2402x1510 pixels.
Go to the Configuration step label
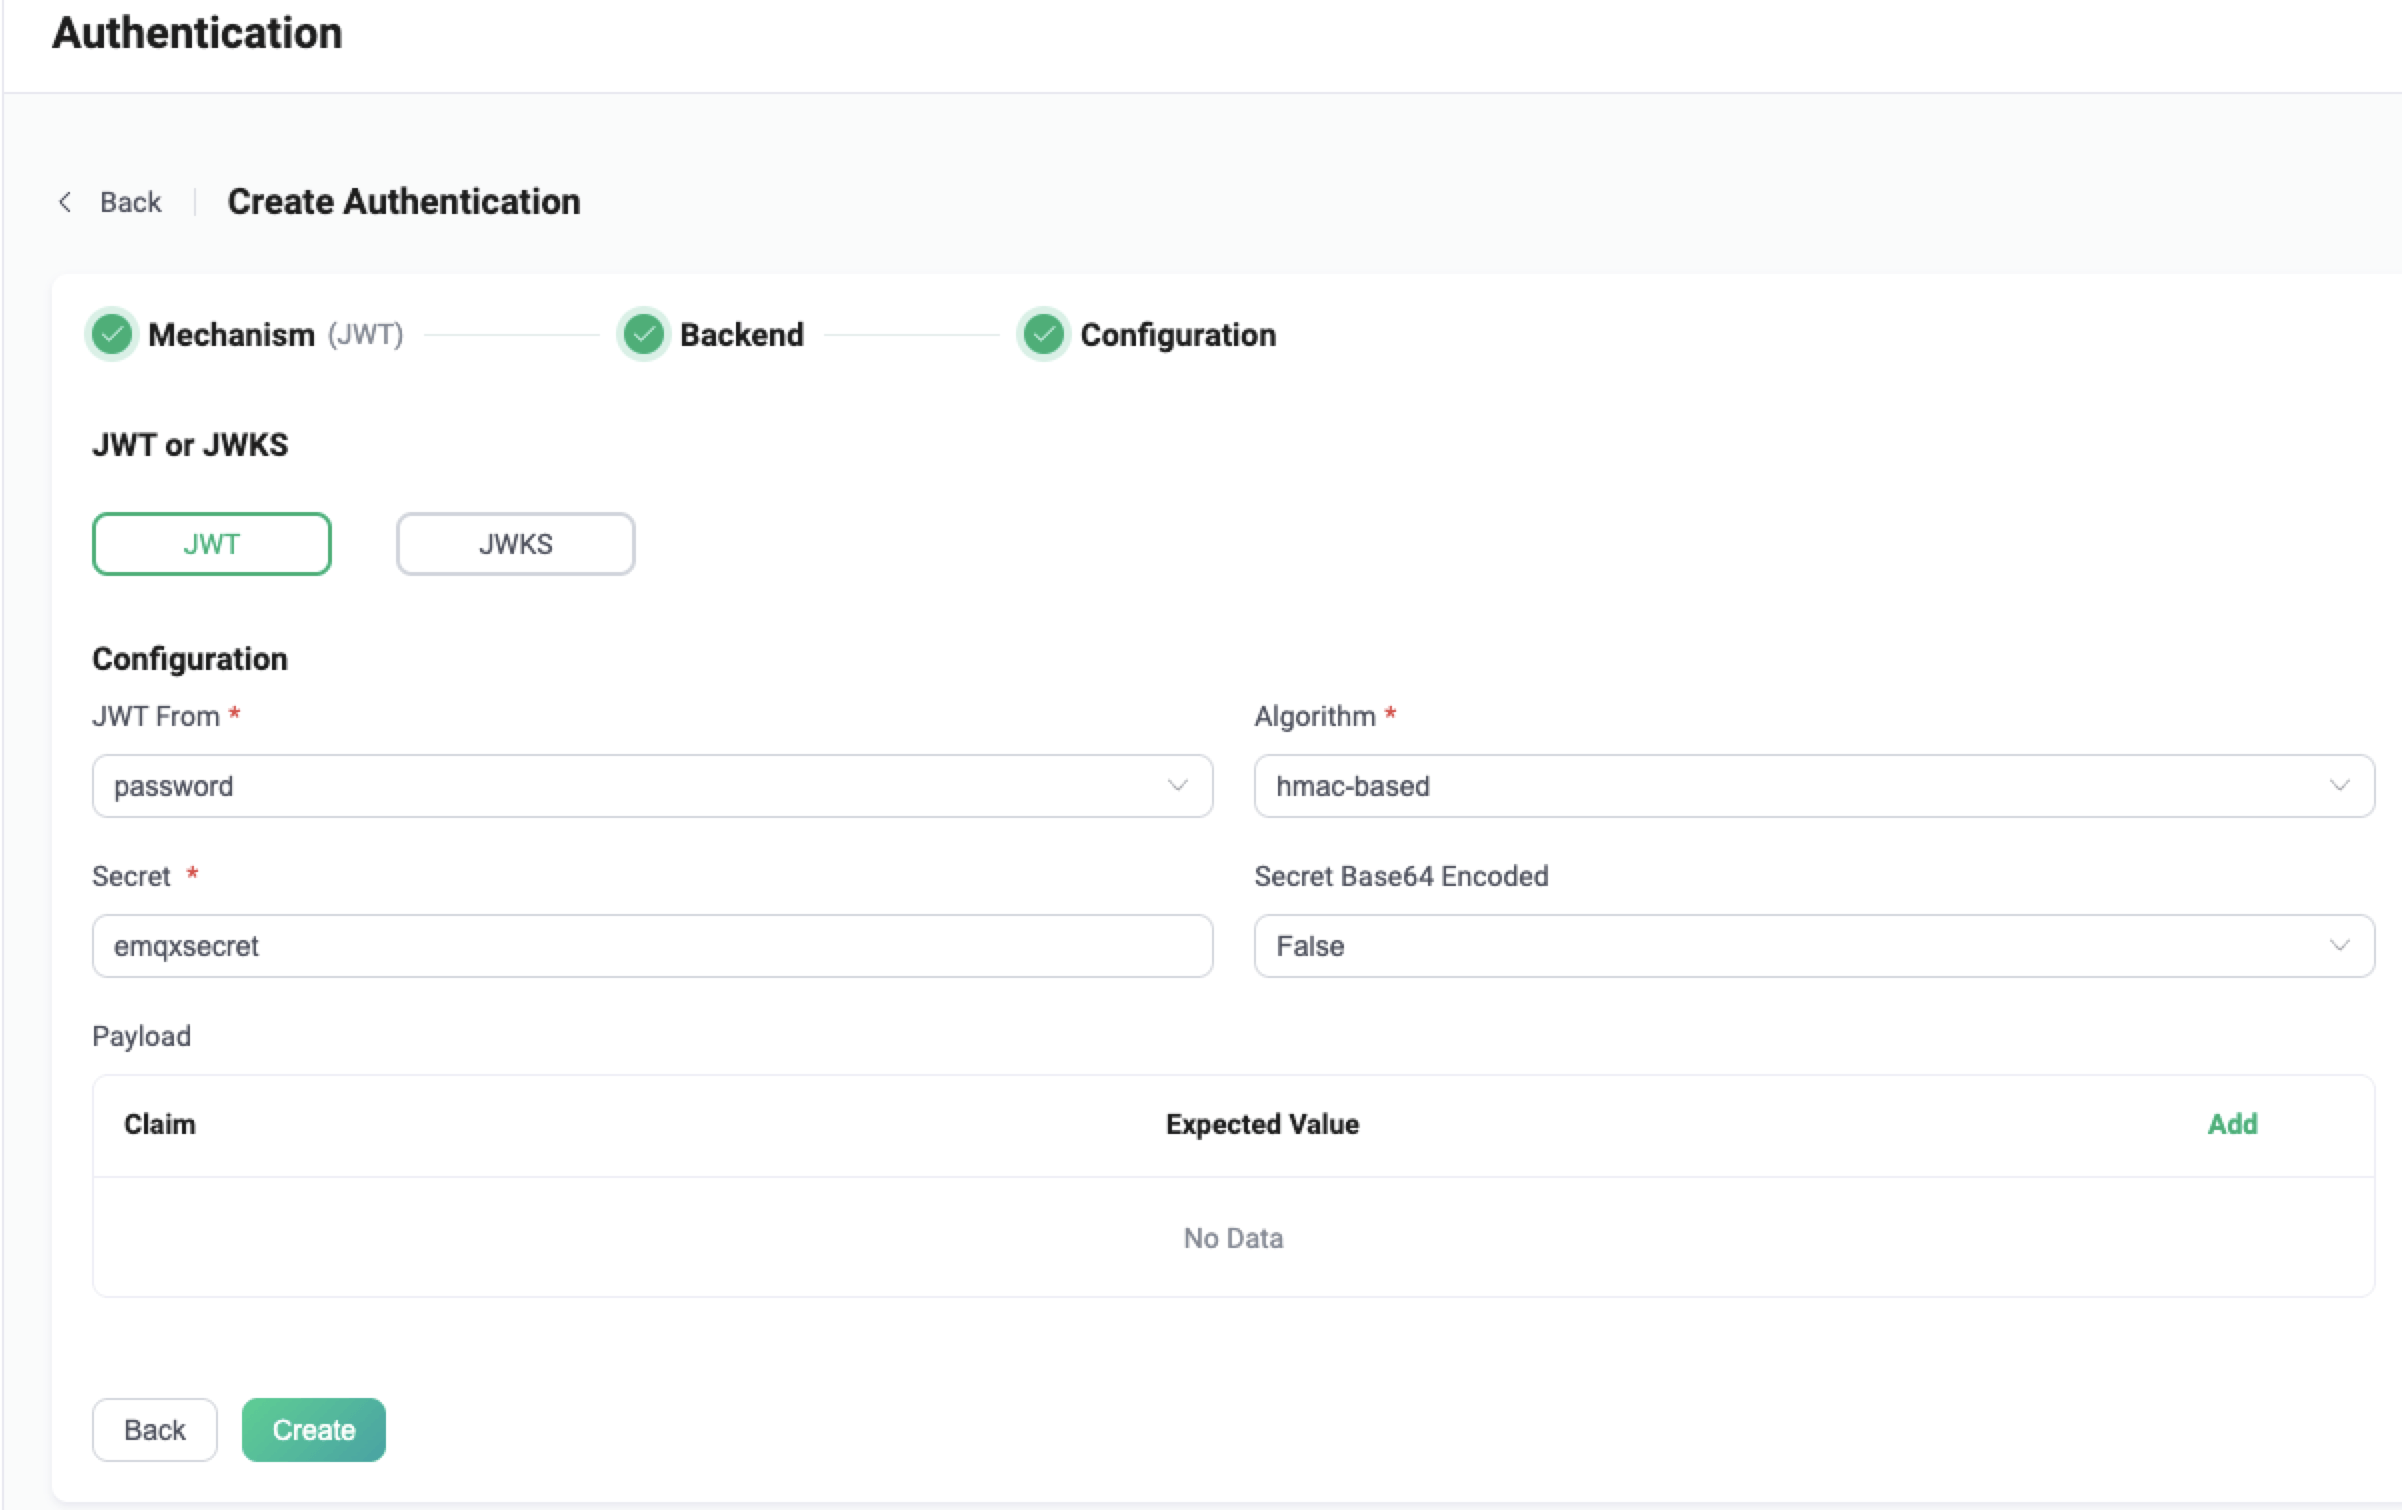[1177, 334]
